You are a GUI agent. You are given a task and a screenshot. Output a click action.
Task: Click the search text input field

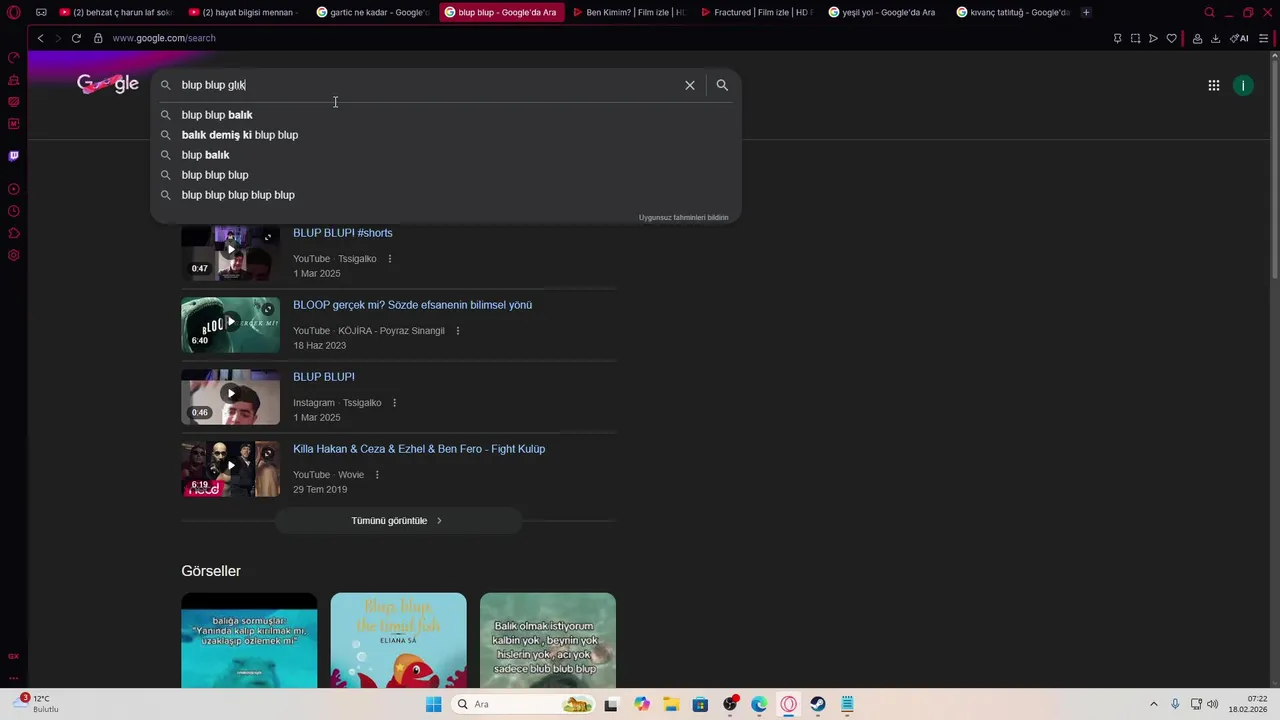428,85
